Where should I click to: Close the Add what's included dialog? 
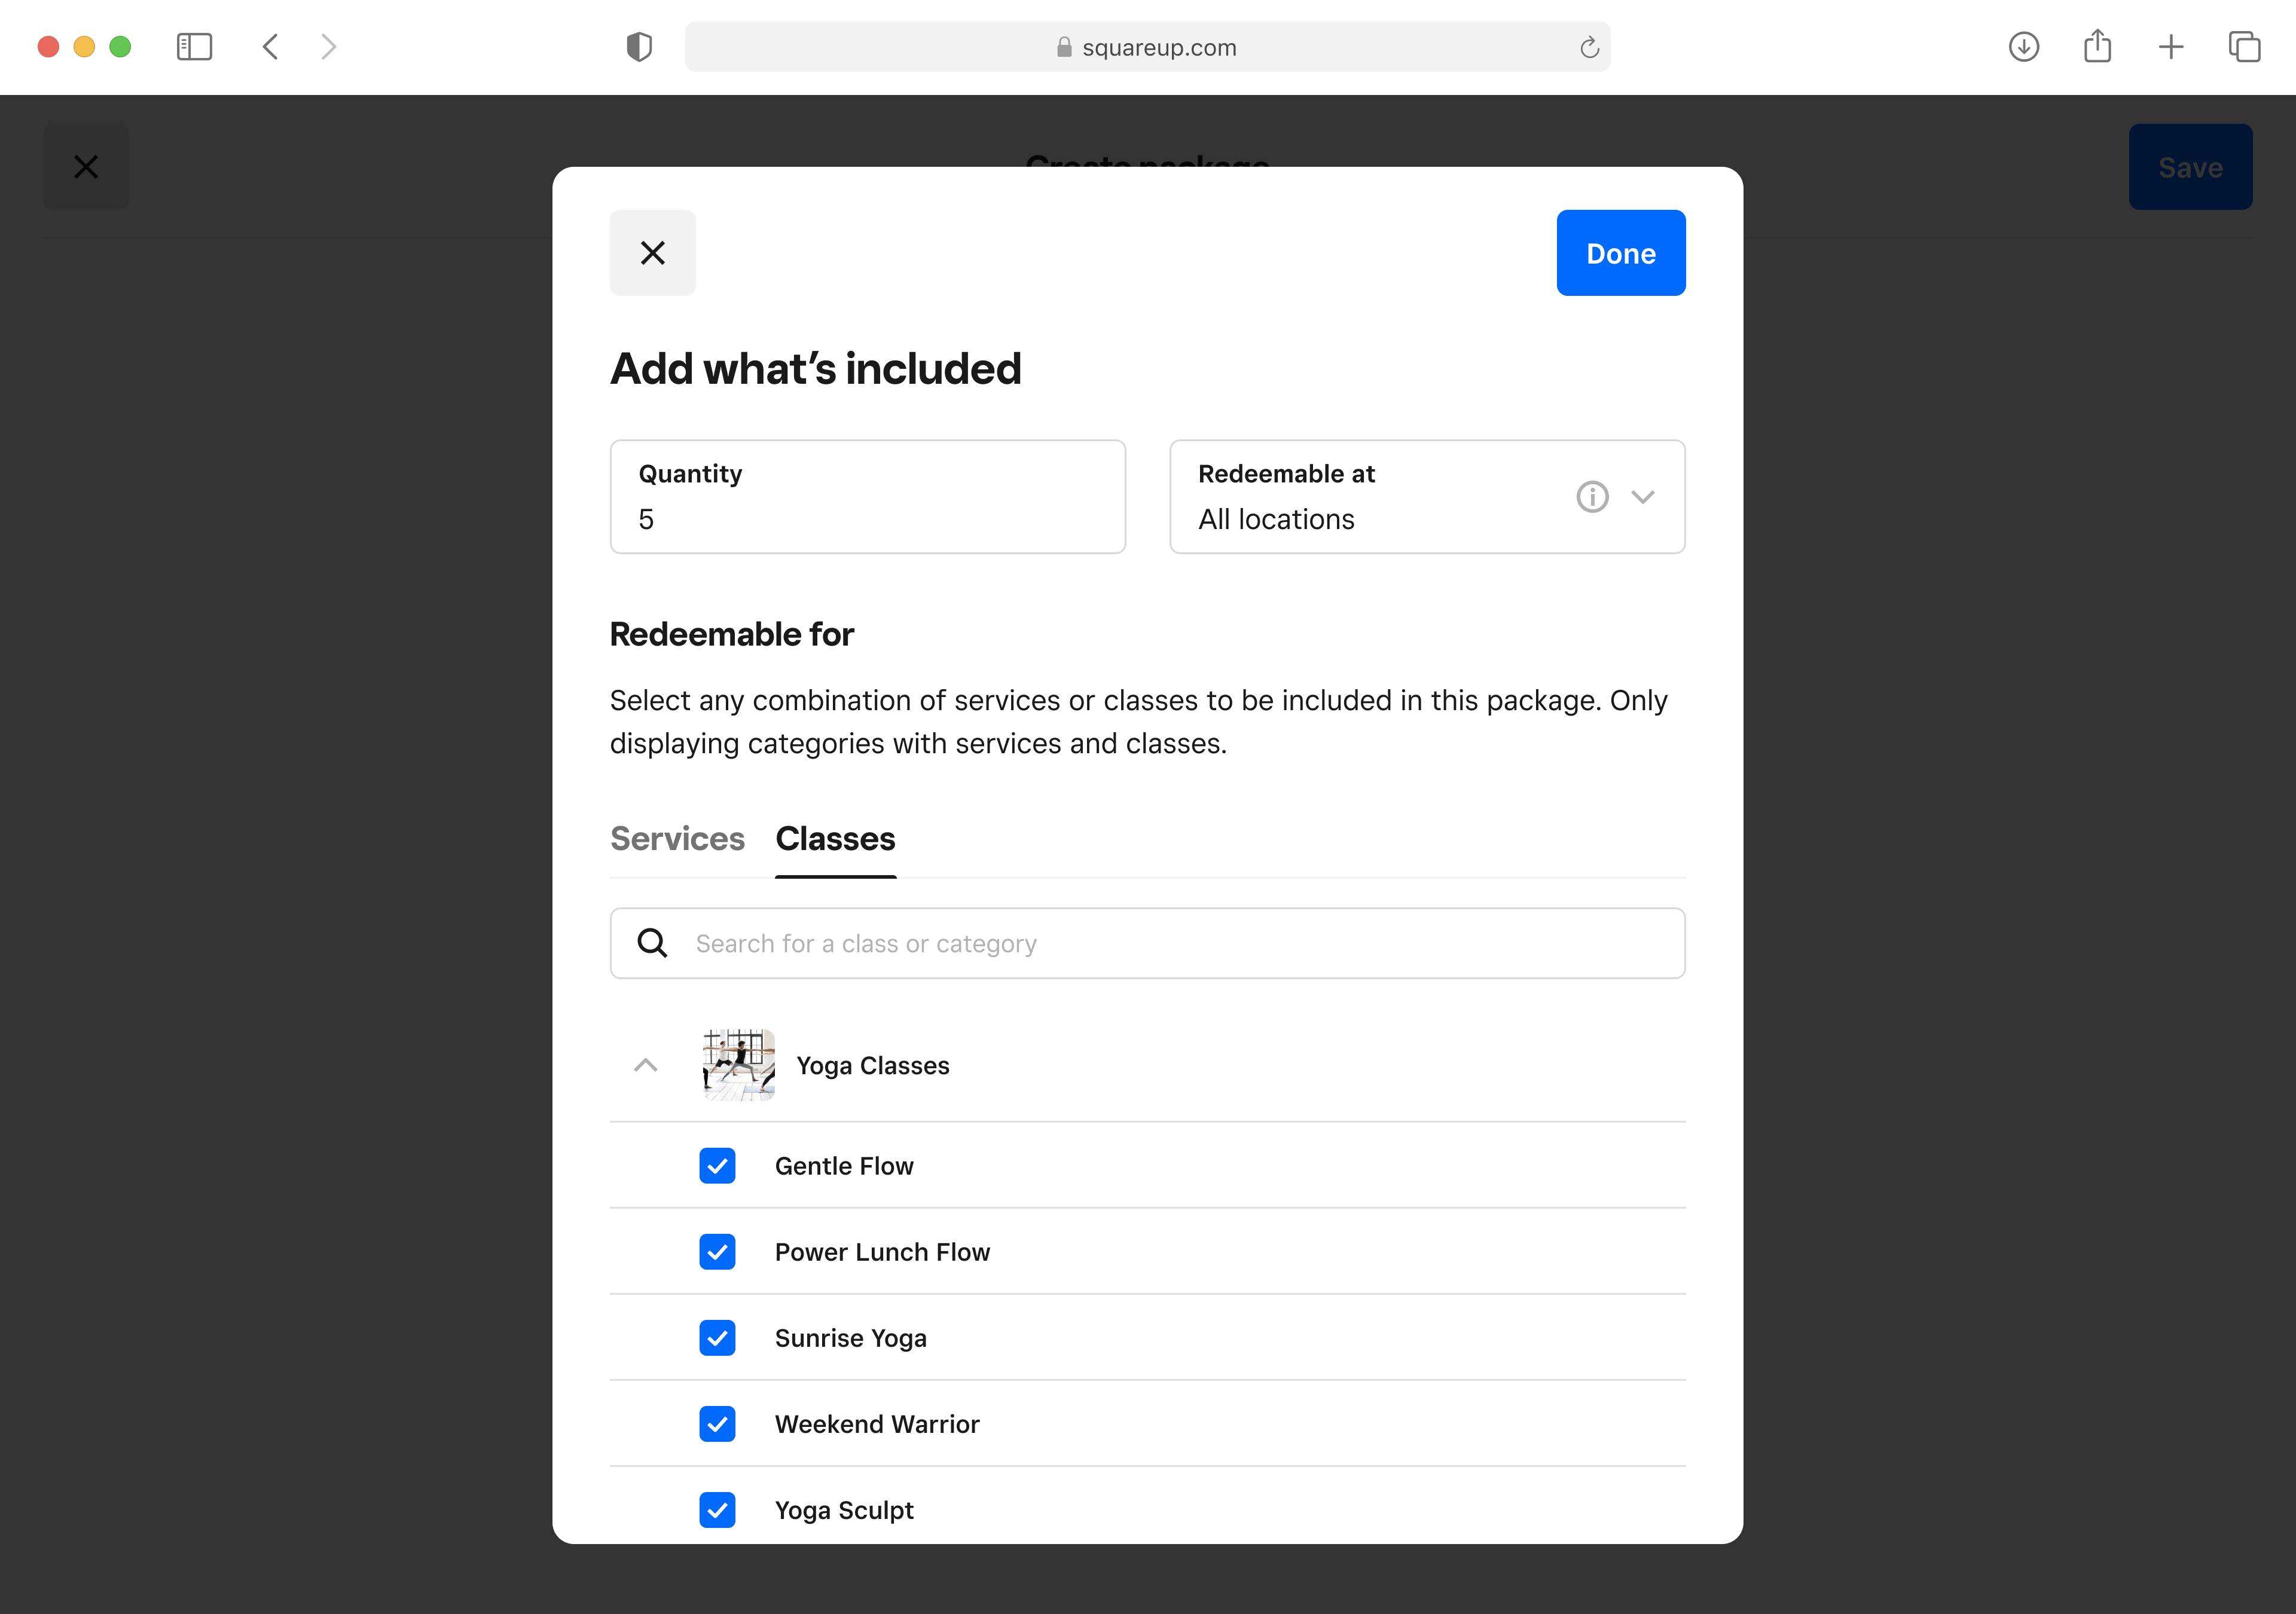tap(652, 253)
